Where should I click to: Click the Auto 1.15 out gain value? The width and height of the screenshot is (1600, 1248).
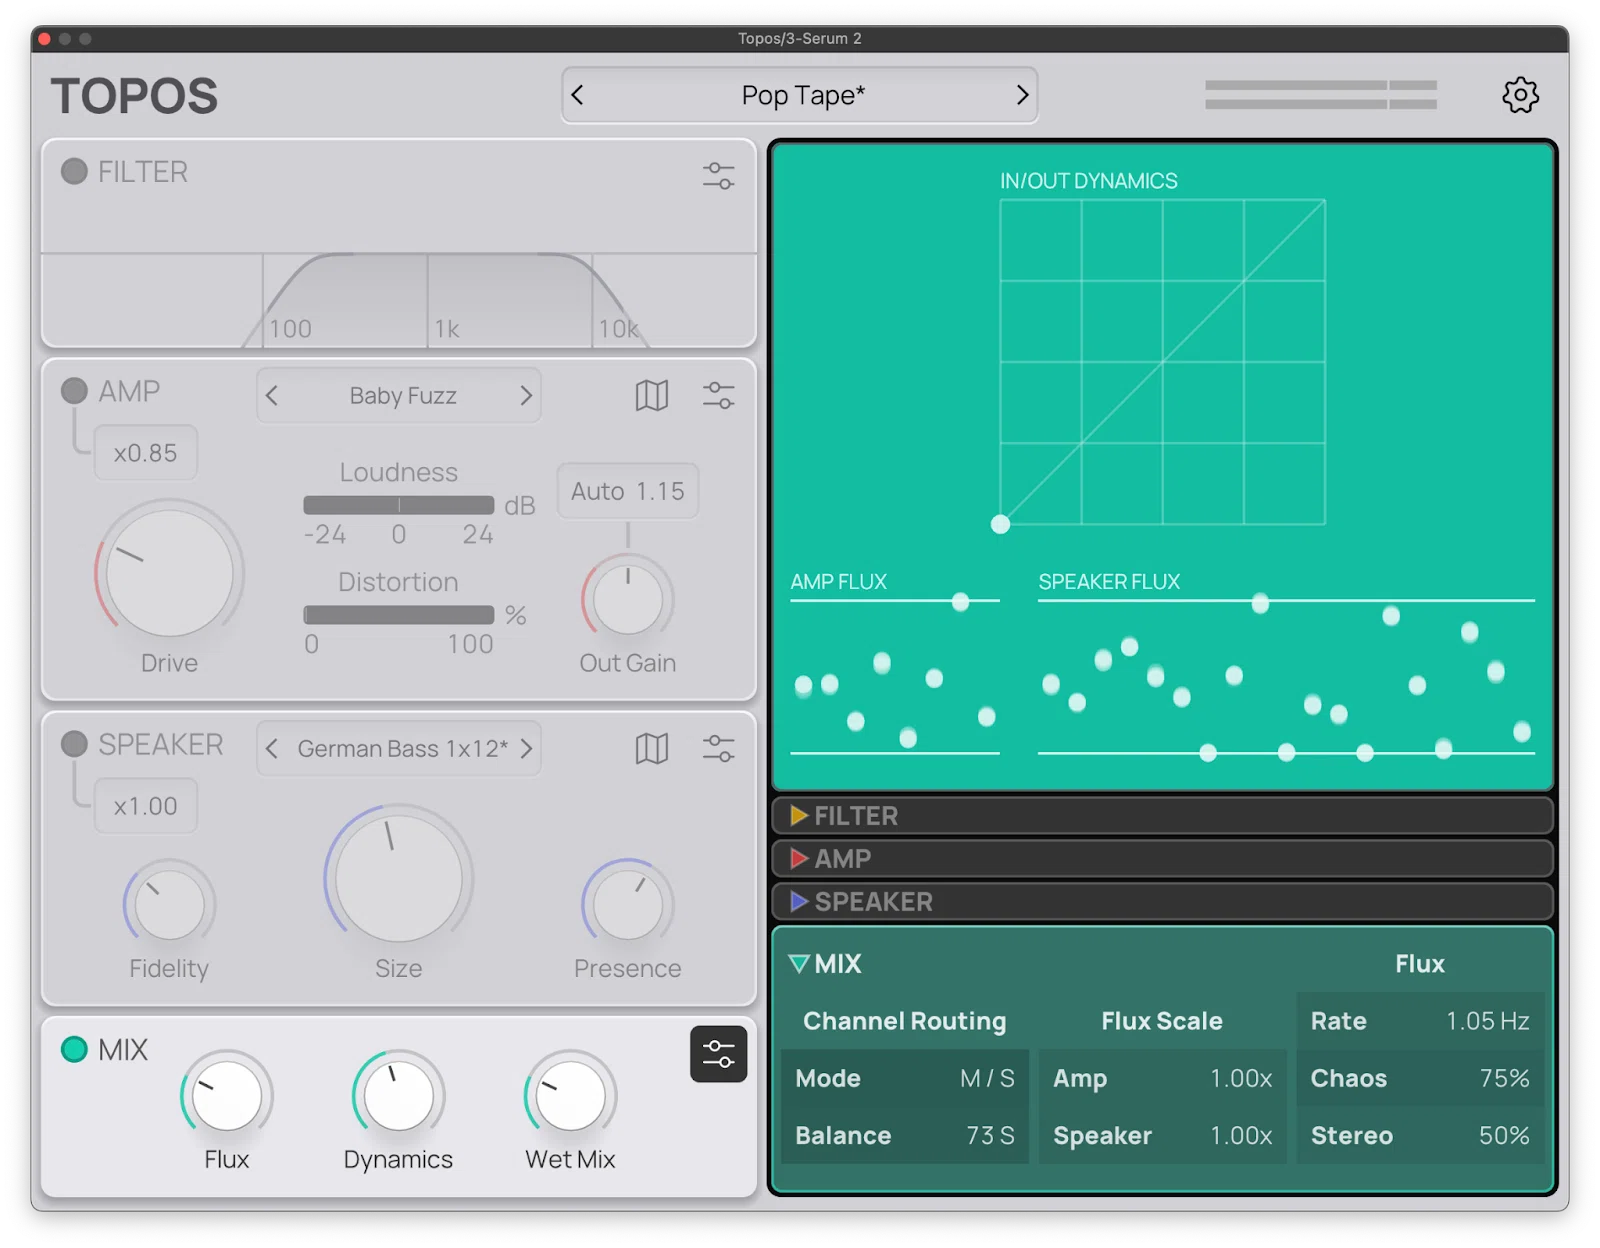click(x=628, y=491)
